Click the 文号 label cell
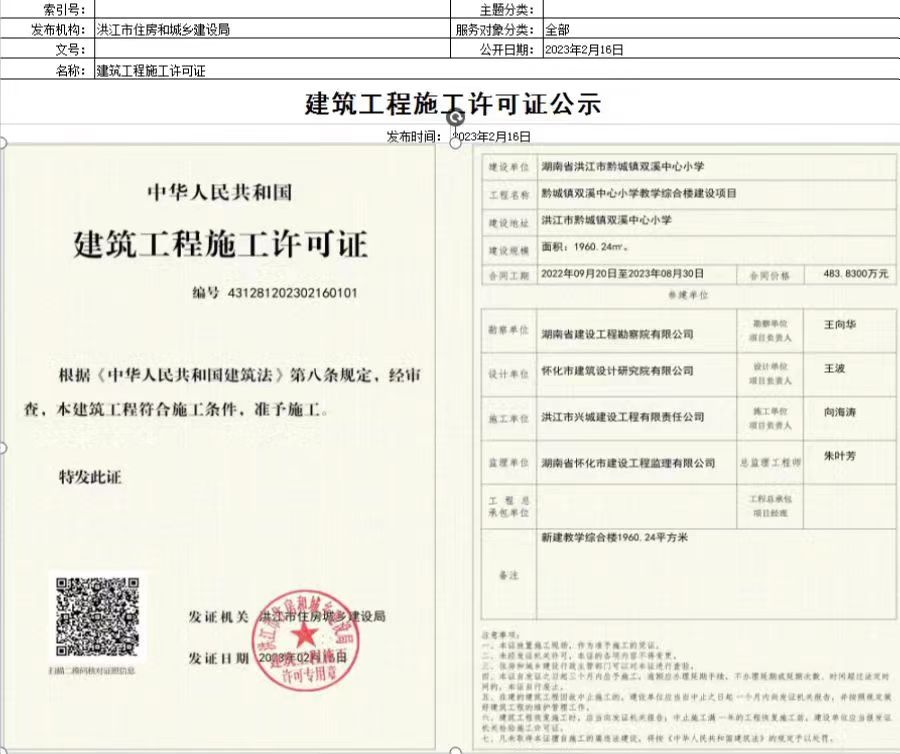Viewport: 900px width, 754px height. 47,49
